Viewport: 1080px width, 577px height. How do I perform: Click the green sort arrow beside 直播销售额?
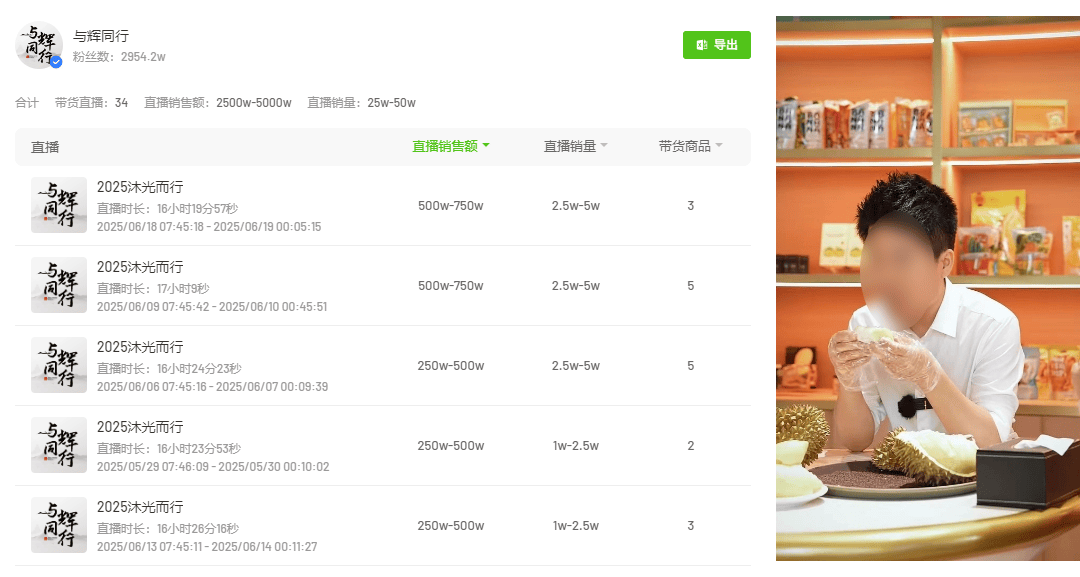click(486, 145)
